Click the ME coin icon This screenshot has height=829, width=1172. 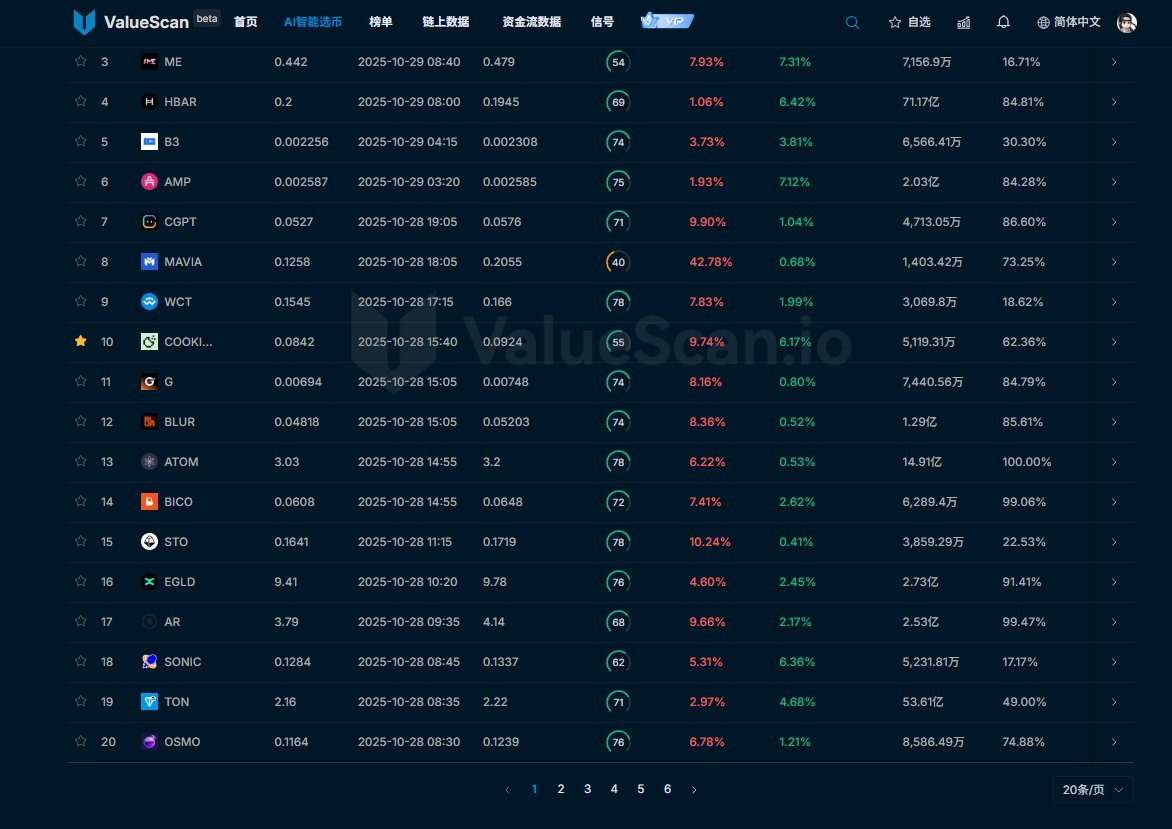(x=149, y=62)
